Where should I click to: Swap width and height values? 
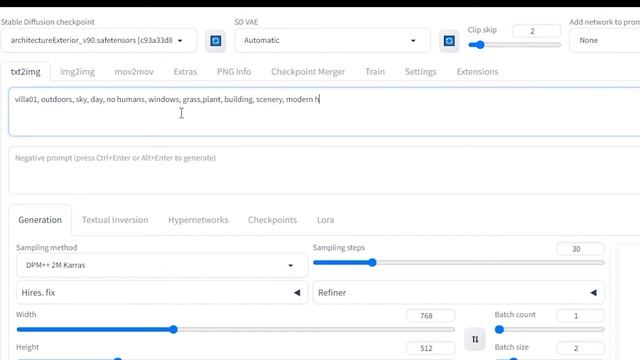(x=475, y=339)
